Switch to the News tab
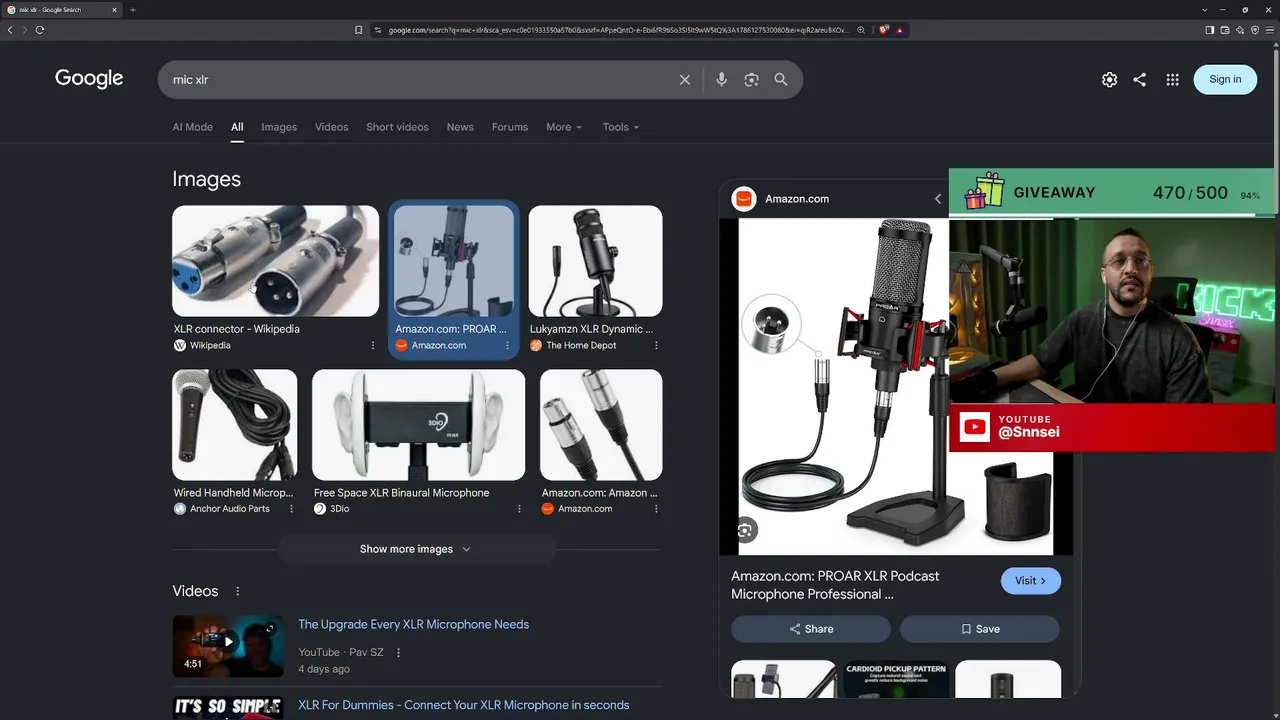The width and height of the screenshot is (1280, 720). pyautogui.click(x=460, y=127)
